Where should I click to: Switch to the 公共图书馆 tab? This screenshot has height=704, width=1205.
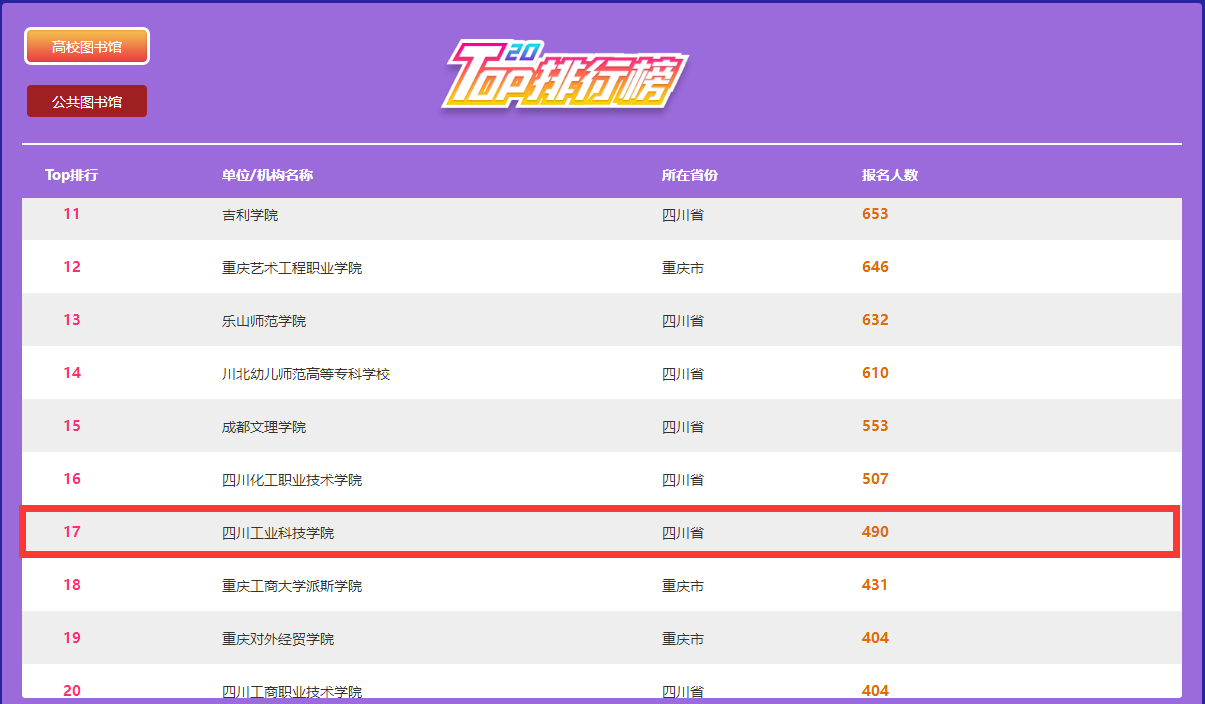87,101
